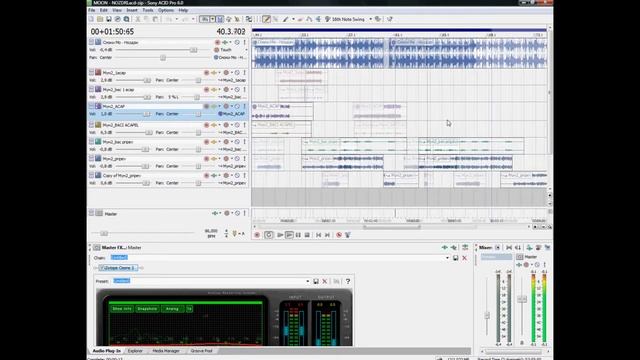640x360 pixels.
Task: Save the FX chain with disk icon
Action: point(456,258)
